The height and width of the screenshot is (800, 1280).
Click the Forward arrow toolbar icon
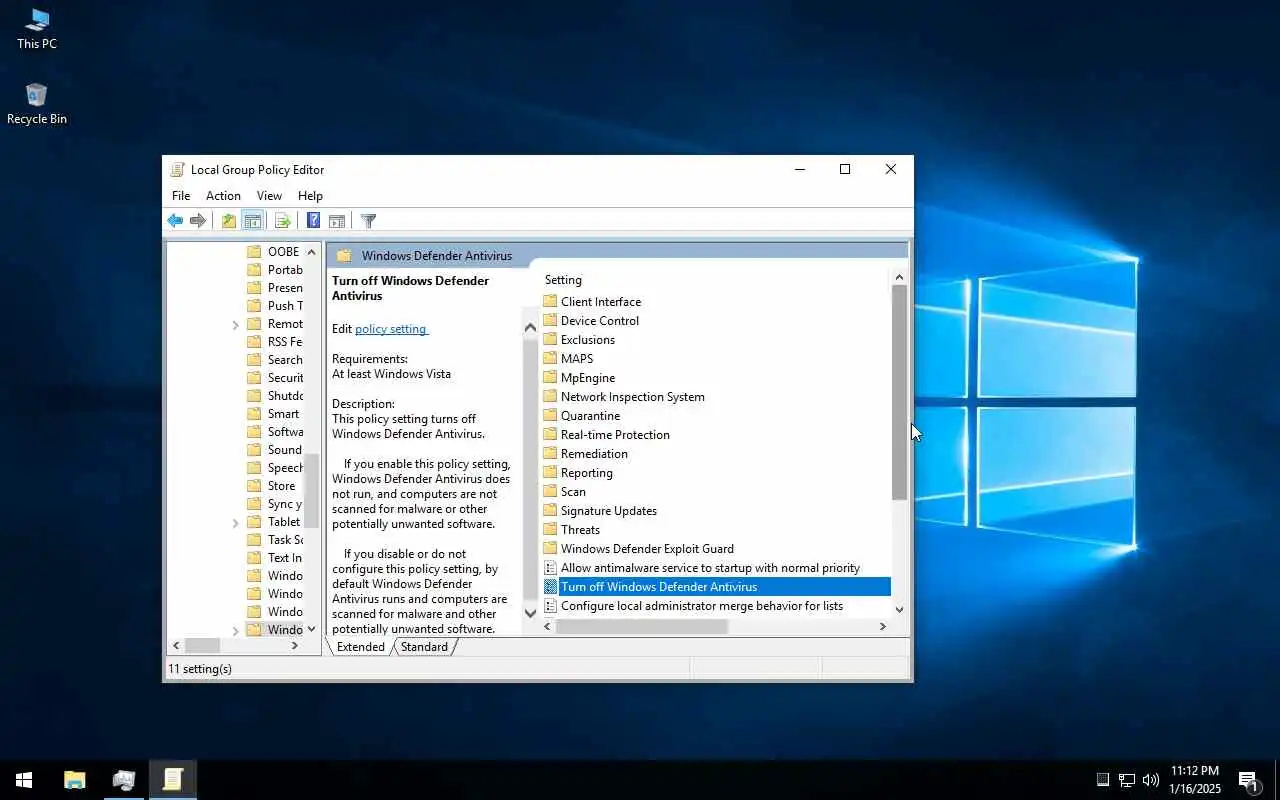[x=198, y=221]
